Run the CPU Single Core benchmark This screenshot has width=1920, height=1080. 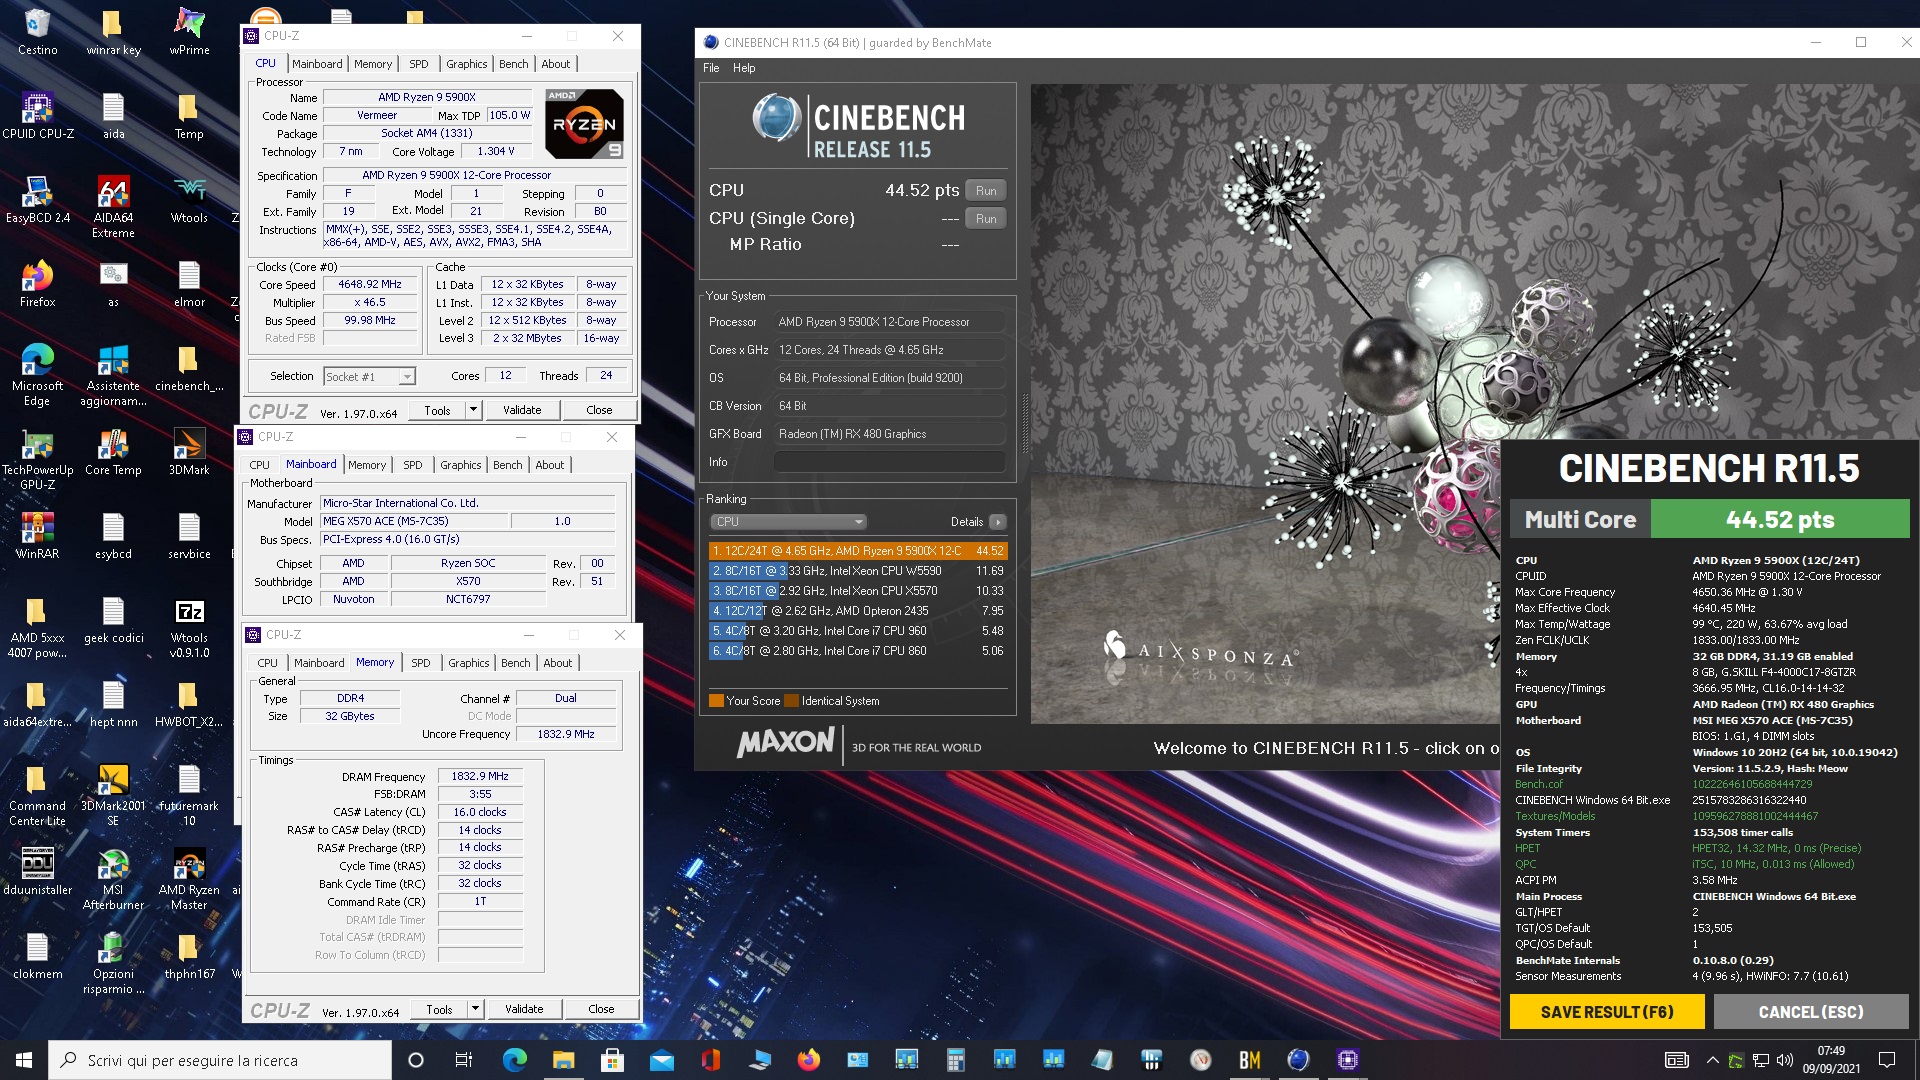986,219
